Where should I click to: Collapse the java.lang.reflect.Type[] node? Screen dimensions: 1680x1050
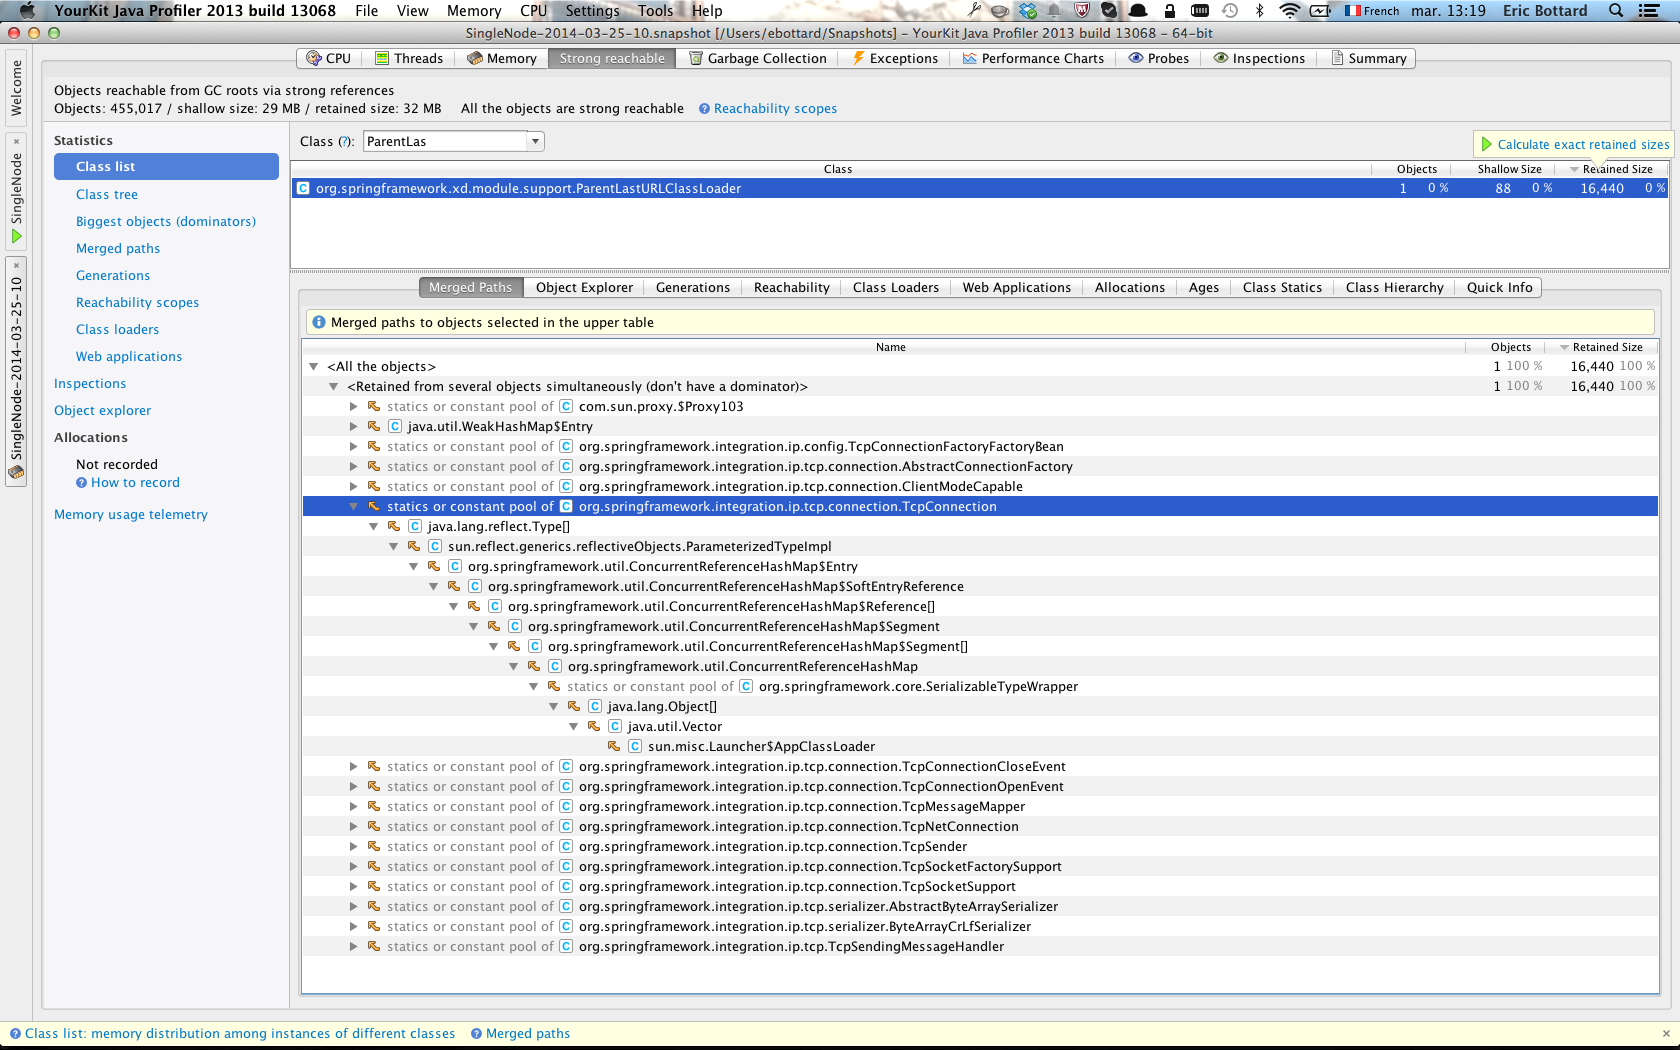373,527
